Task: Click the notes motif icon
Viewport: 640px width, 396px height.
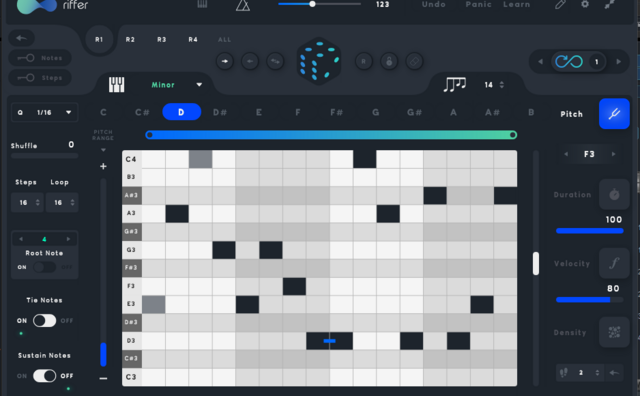Action: [x=455, y=85]
